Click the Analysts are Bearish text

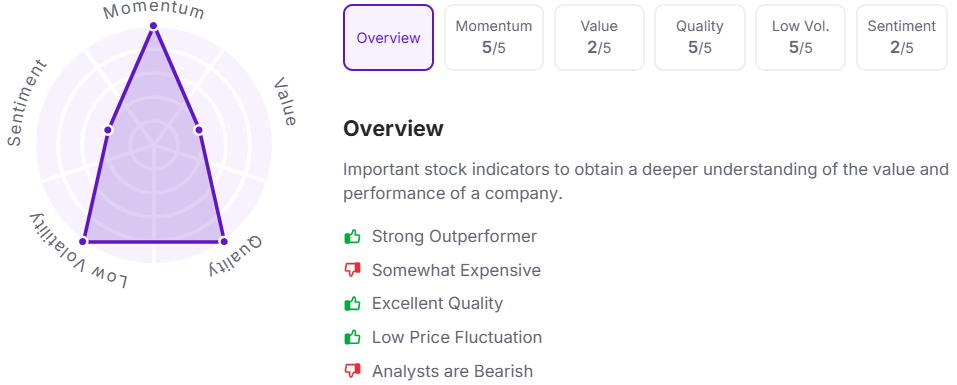point(452,371)
